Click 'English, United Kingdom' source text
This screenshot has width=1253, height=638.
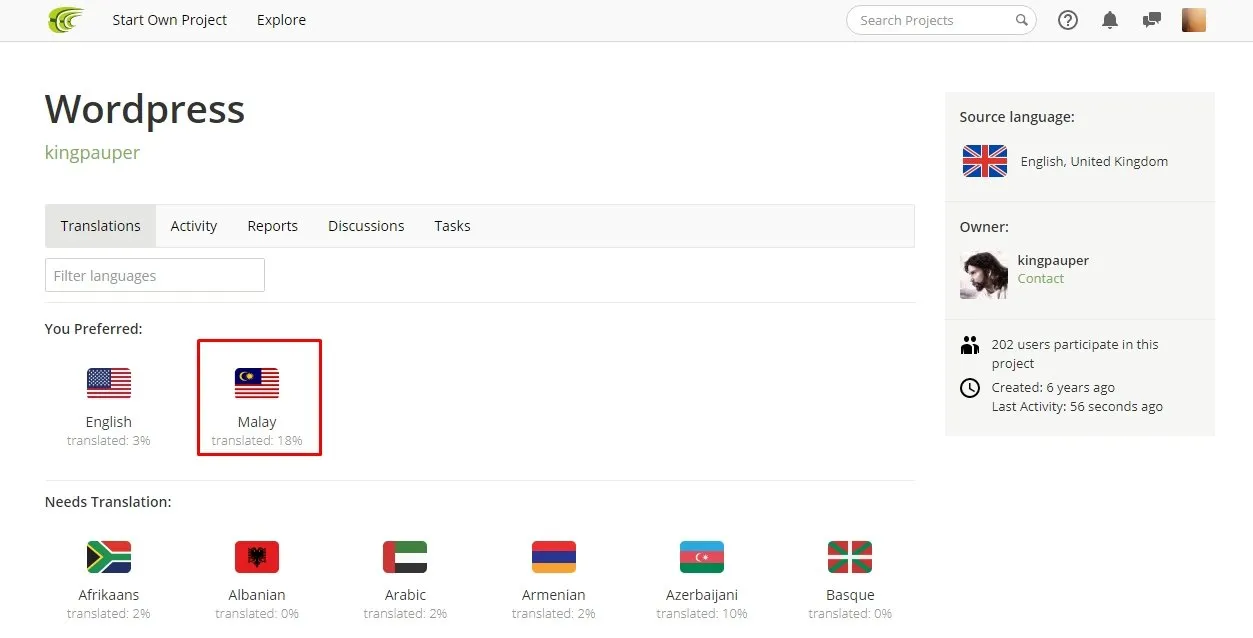[1094, 161]
